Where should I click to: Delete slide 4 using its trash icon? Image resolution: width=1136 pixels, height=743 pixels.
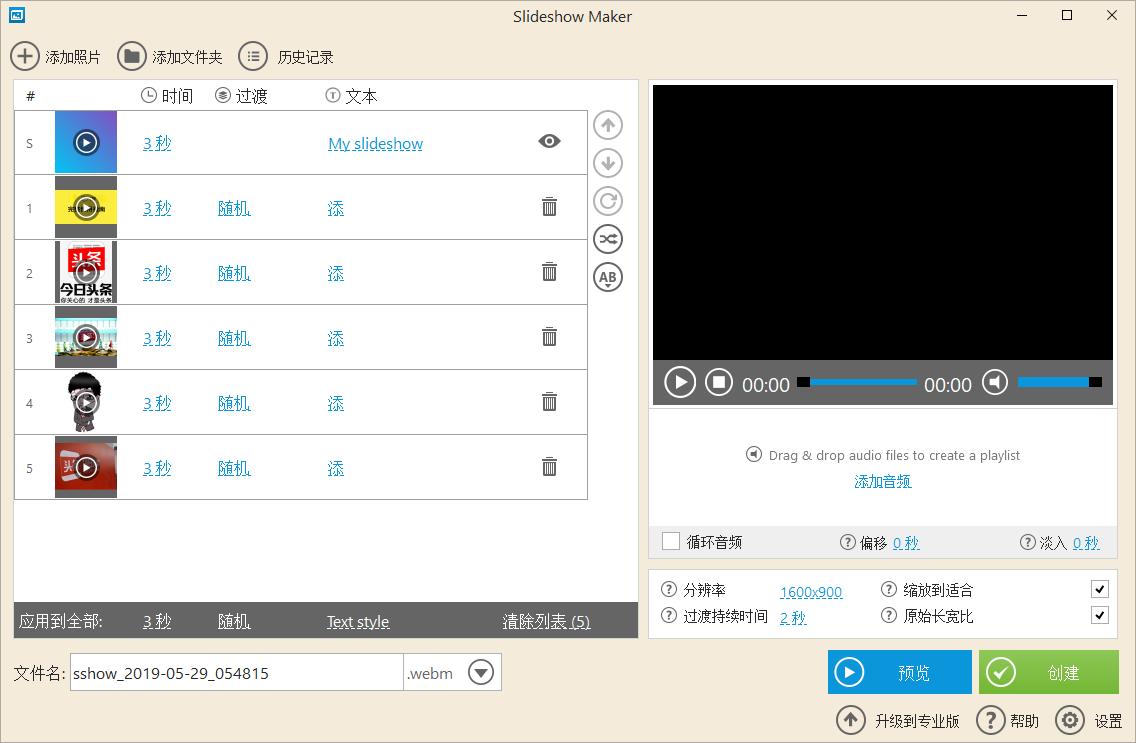pyautogui.click(x=549, y=402)
